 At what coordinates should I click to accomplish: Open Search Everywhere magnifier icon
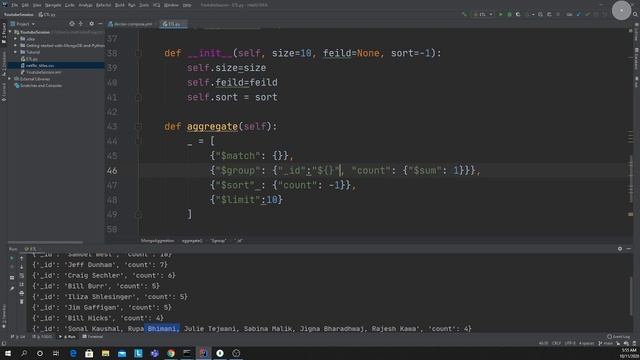point(635,14)
